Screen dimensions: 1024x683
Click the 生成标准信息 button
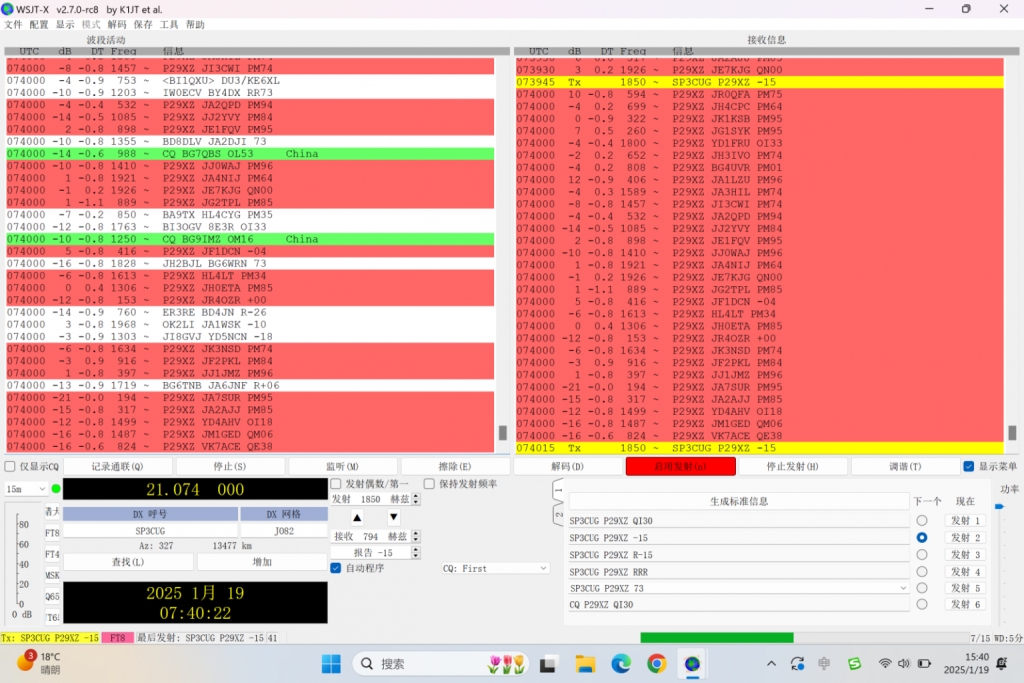pos(739,501)
